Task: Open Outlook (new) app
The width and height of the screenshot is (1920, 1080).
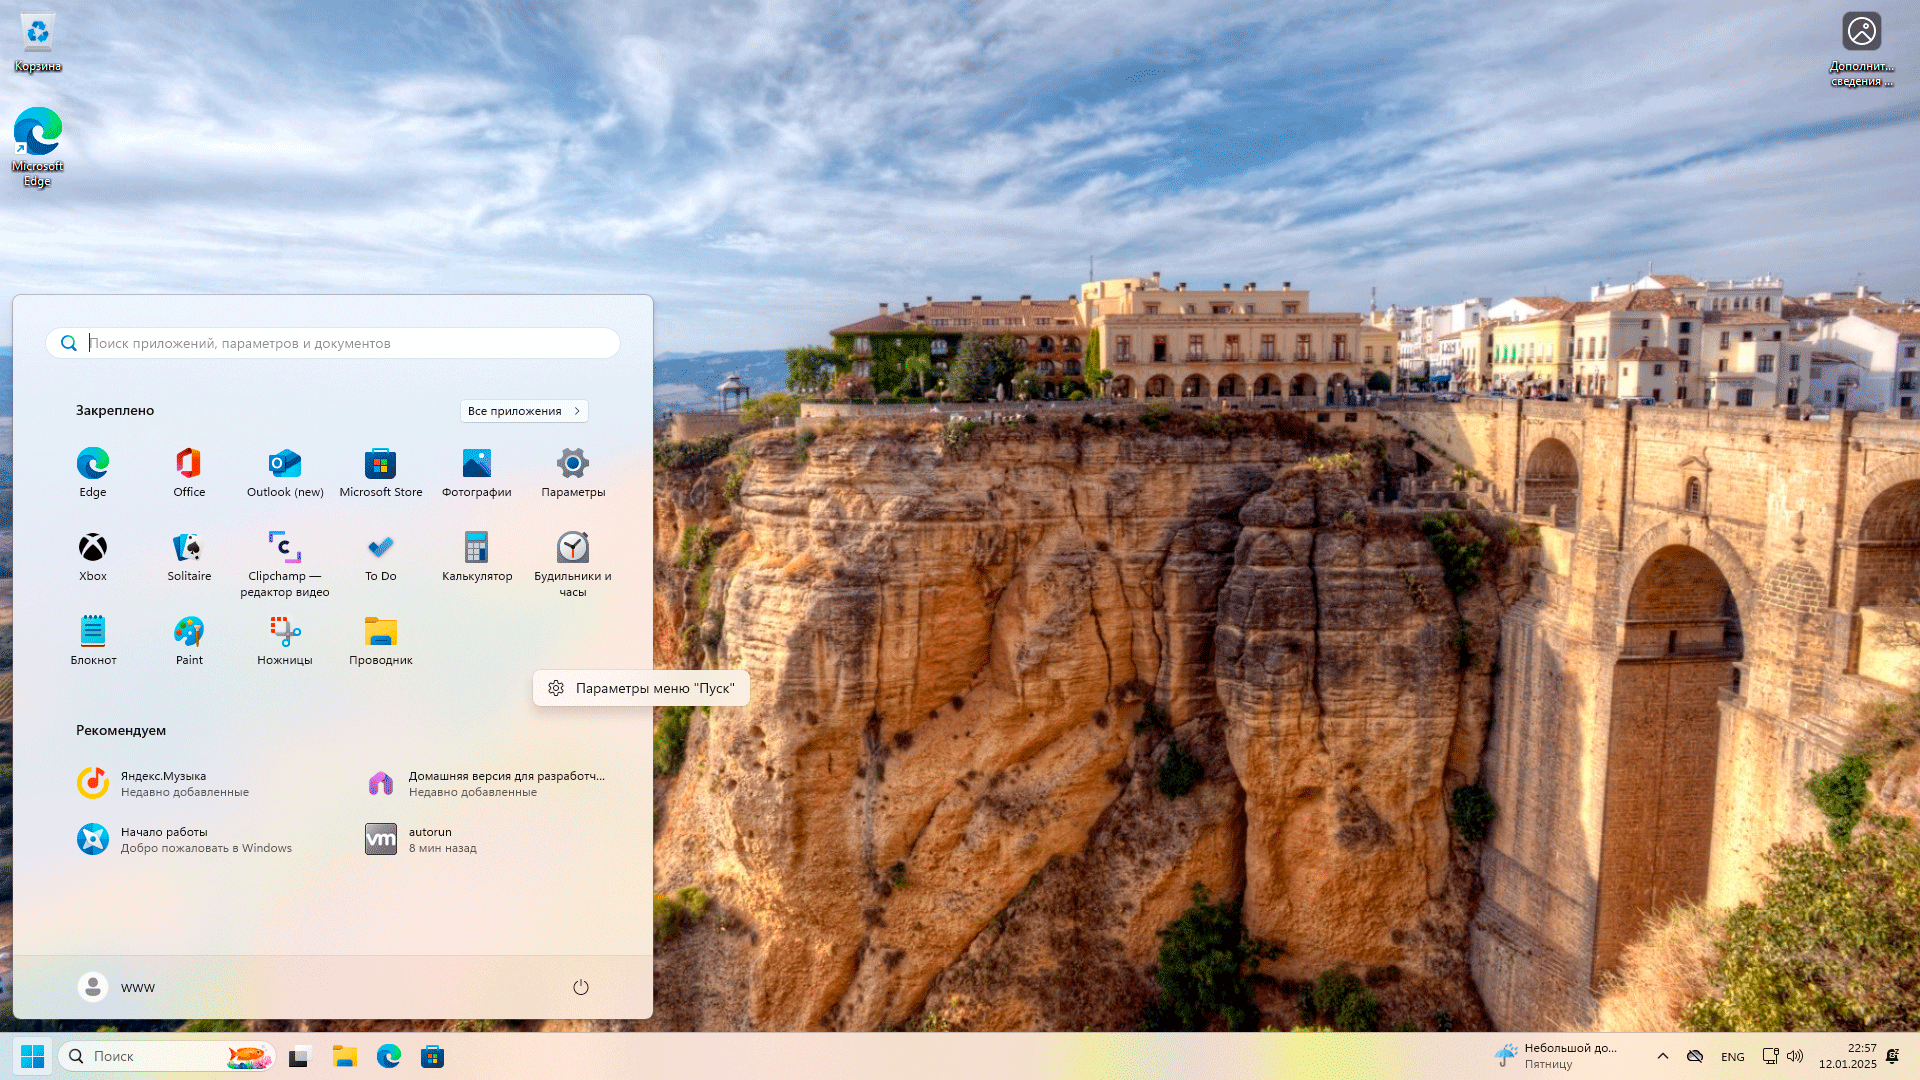Action: (x=284, y=472)
